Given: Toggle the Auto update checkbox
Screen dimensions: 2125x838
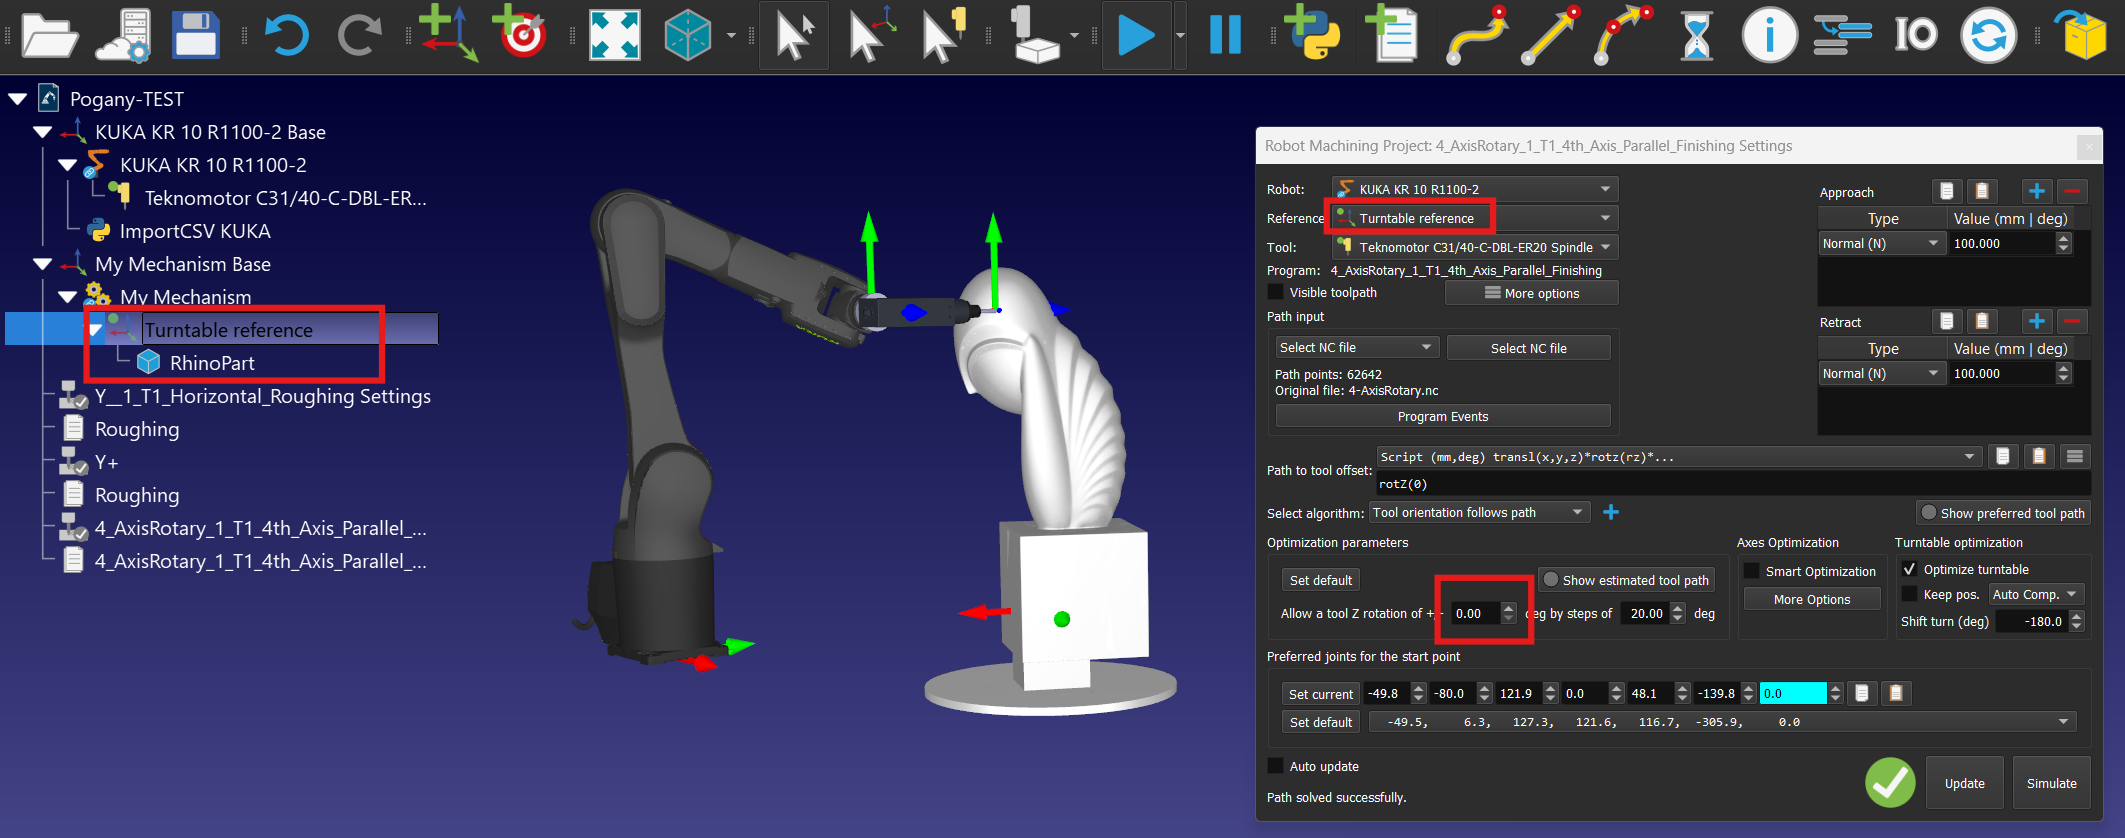Looking at the screenshot, I should point(1276,766).
